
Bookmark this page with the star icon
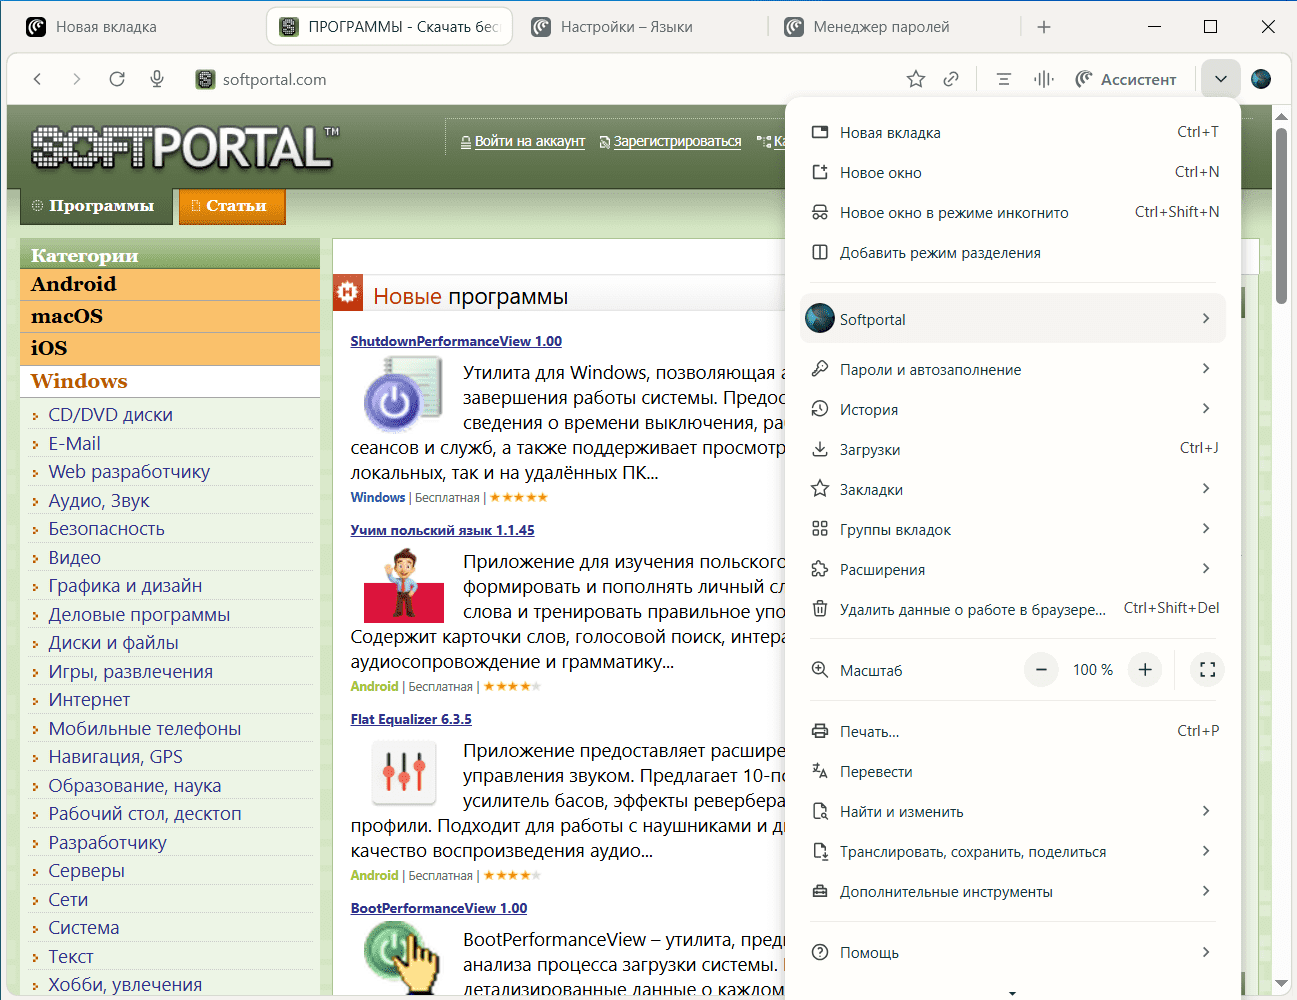click(916, 79)
